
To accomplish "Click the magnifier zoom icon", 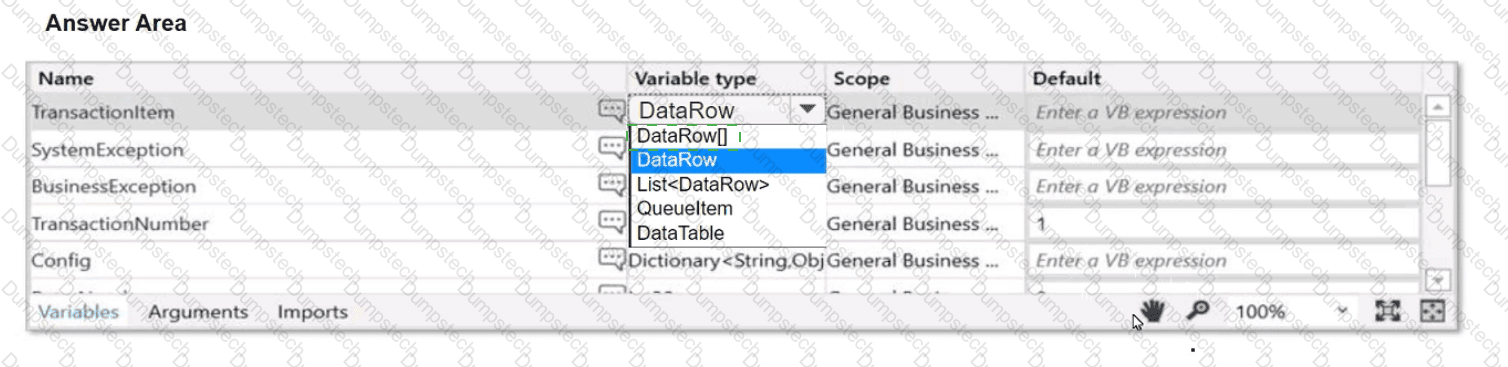I will pyautogui.click(x=1198, y=312).
